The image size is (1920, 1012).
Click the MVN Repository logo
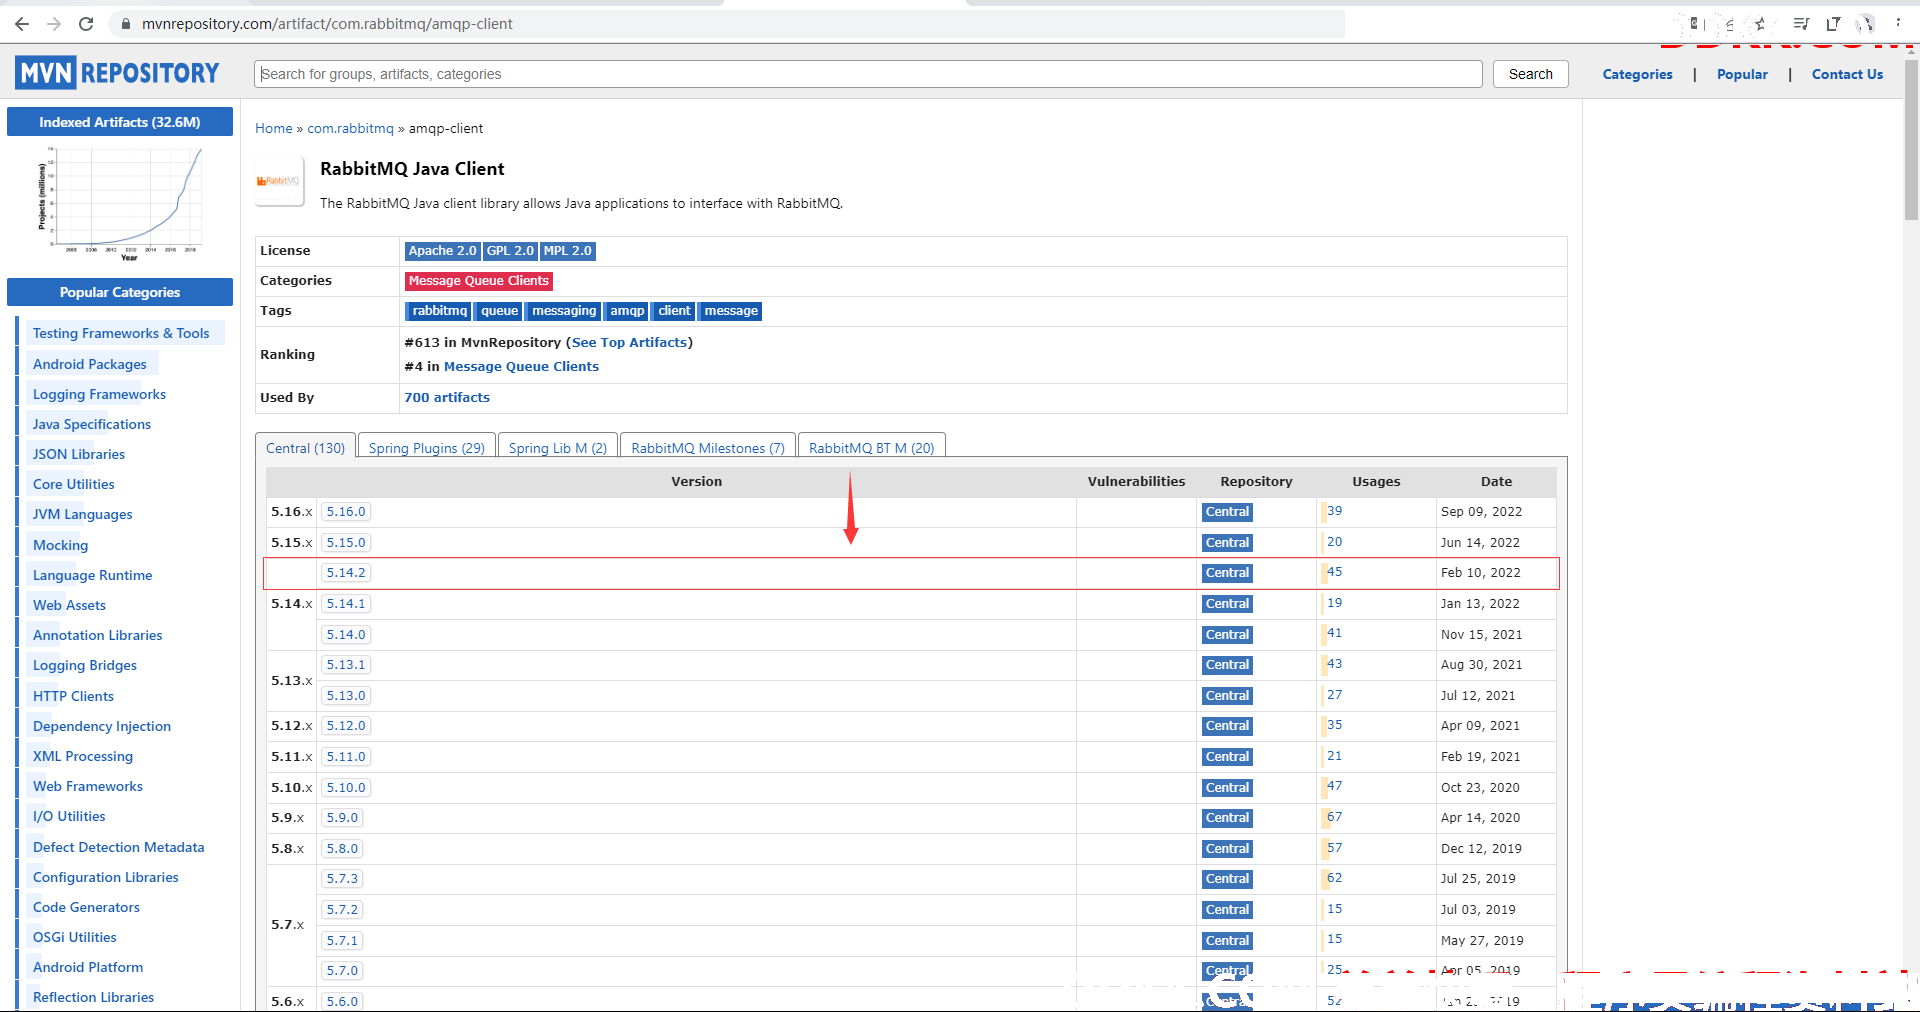click(117, 73)
